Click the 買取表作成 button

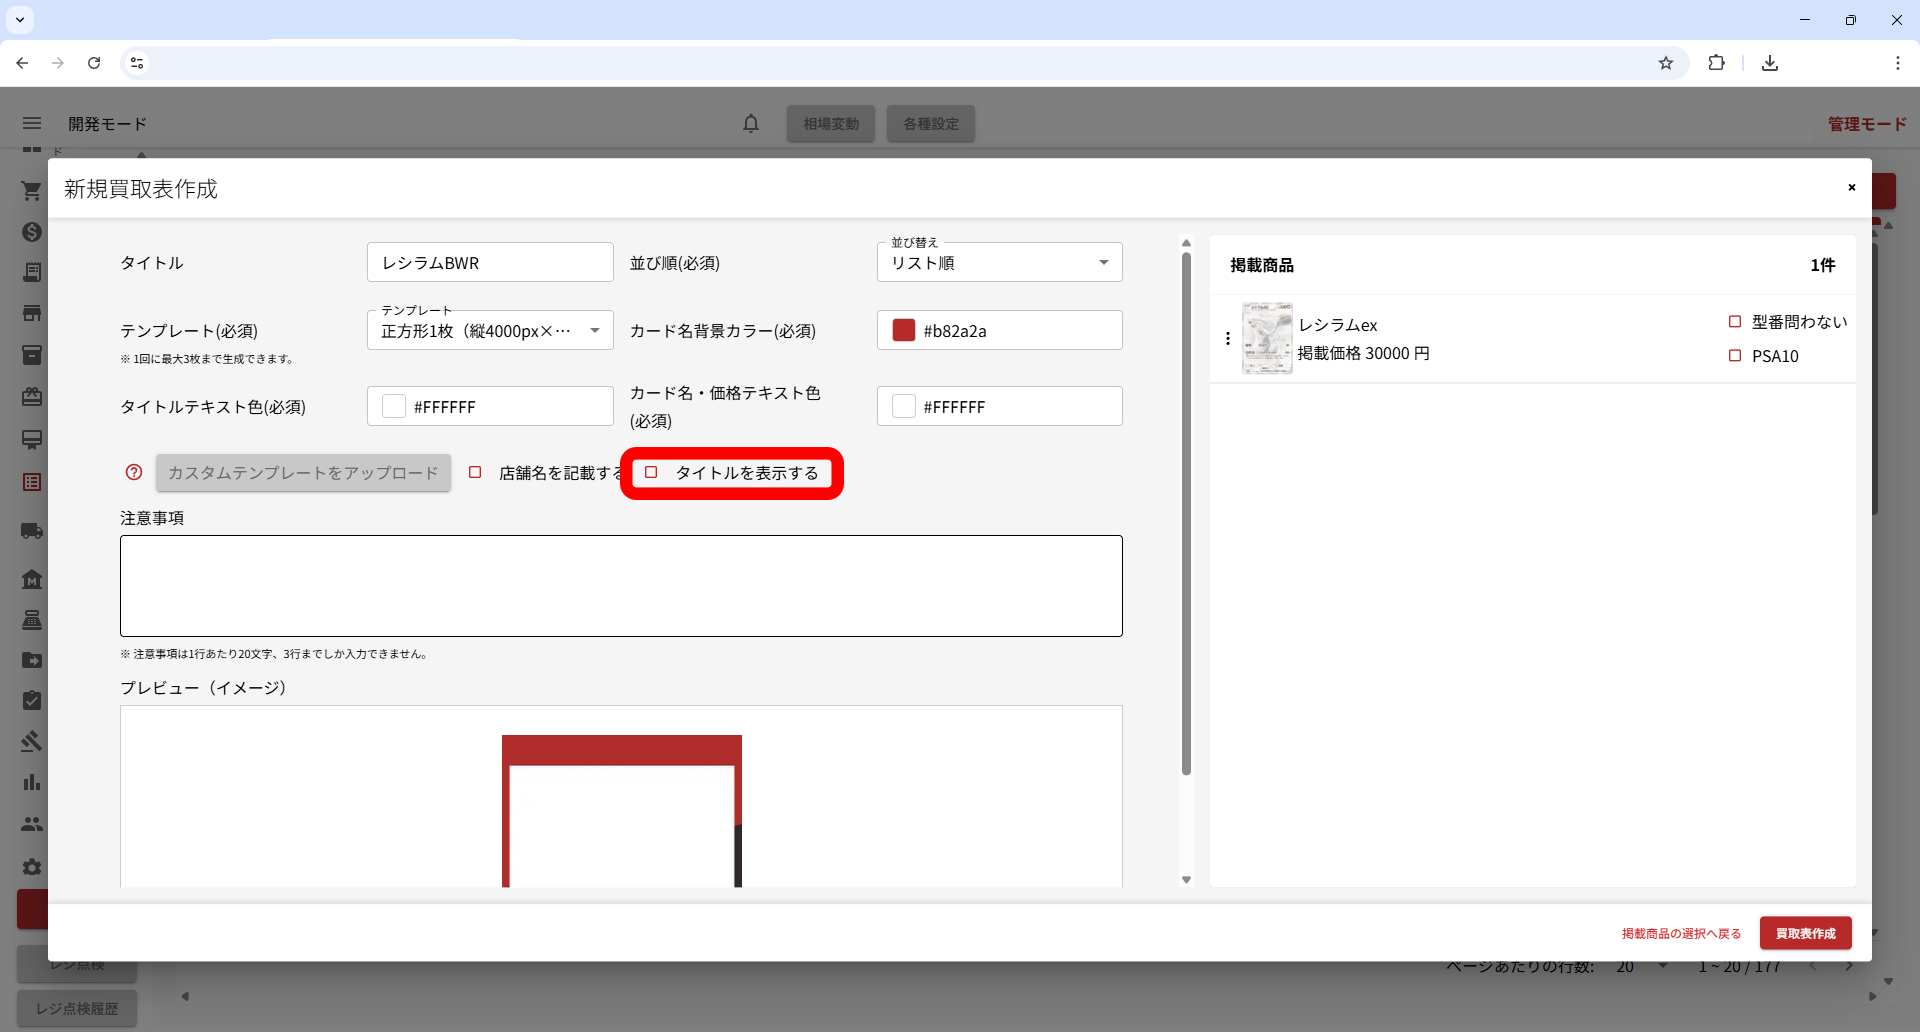(1805, 933)
